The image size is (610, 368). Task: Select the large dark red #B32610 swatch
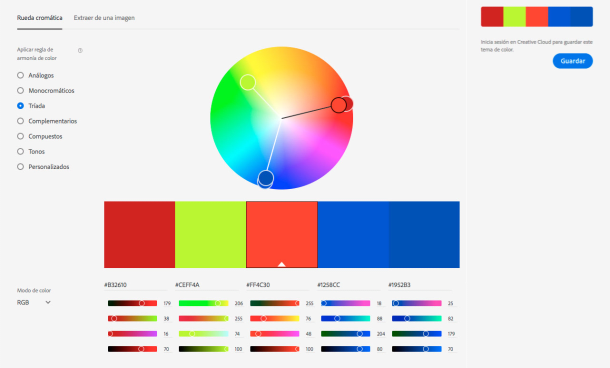pyautogui.click(x=139, y=235)
